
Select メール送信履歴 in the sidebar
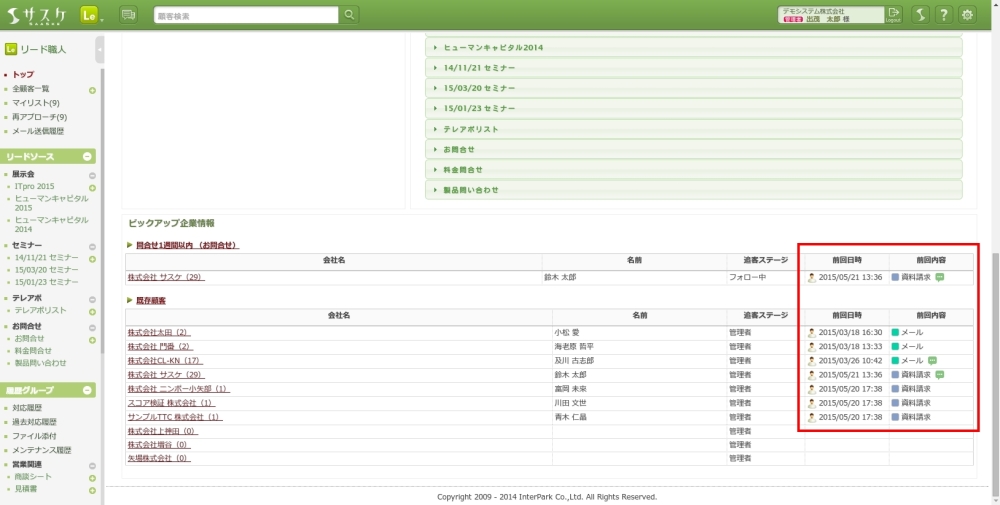[38, 131]
